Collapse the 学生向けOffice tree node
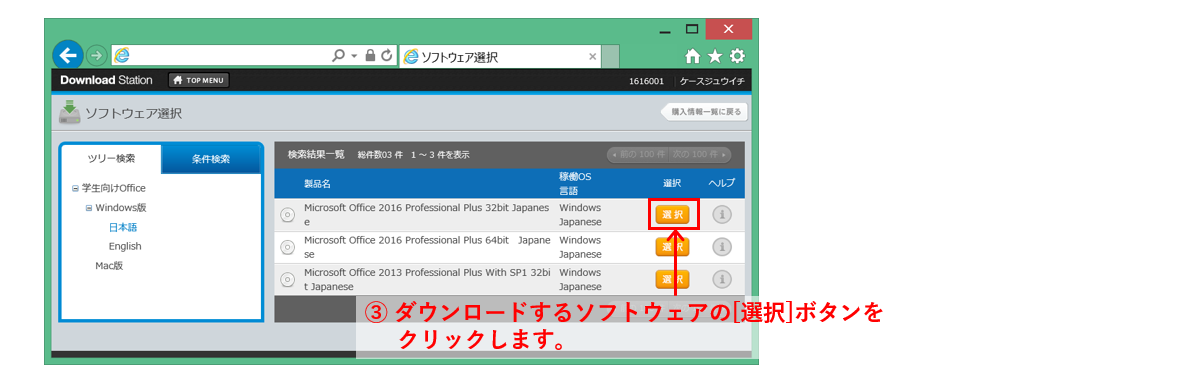 [75, 188]
